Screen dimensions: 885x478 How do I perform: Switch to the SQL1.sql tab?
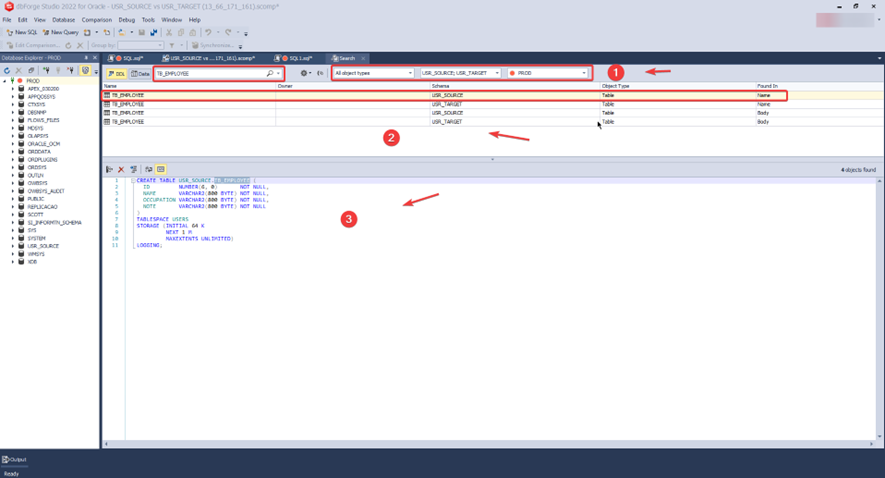(298, 58)
